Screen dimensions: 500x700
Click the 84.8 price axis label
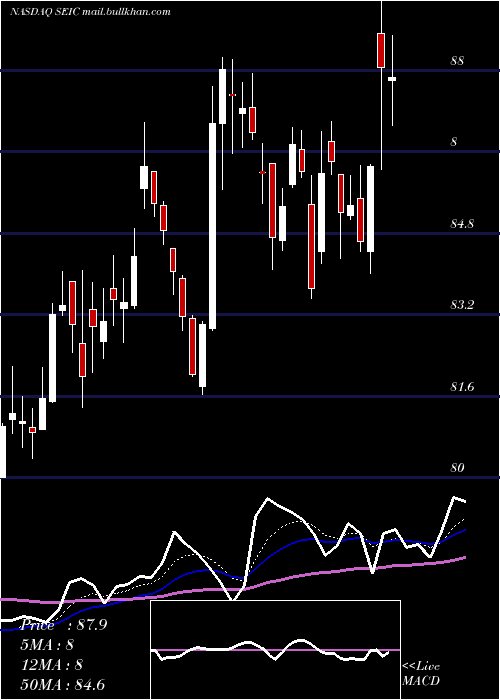[x=462, y=223]
